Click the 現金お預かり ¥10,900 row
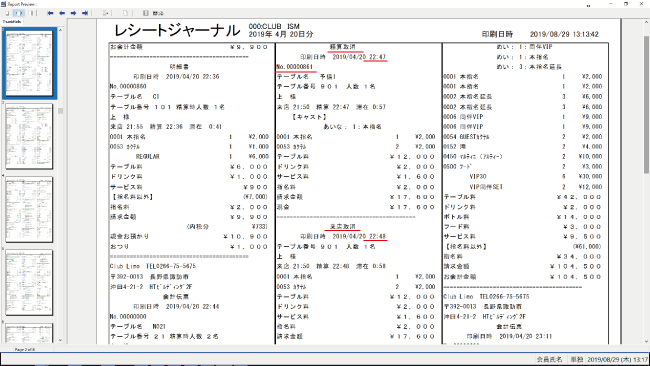This screenshot has height=366, width=650. [189, 236]
